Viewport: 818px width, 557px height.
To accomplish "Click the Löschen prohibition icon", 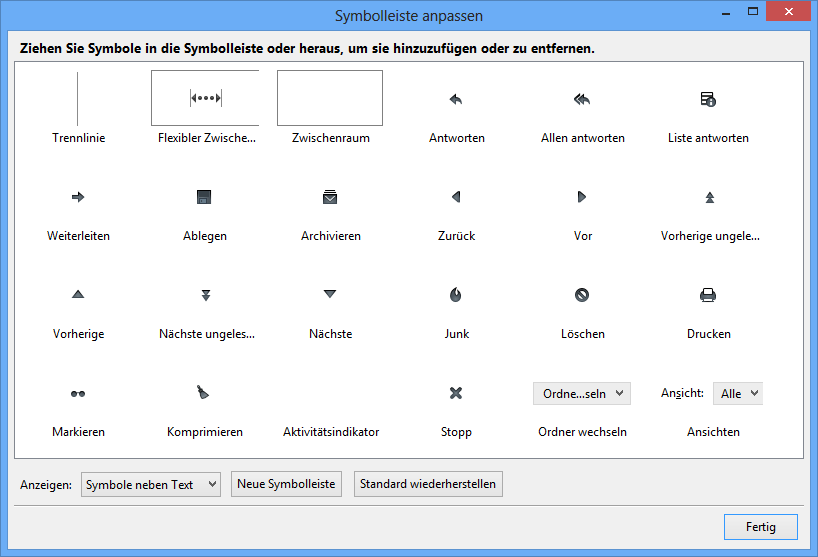I will click(582, 295).
